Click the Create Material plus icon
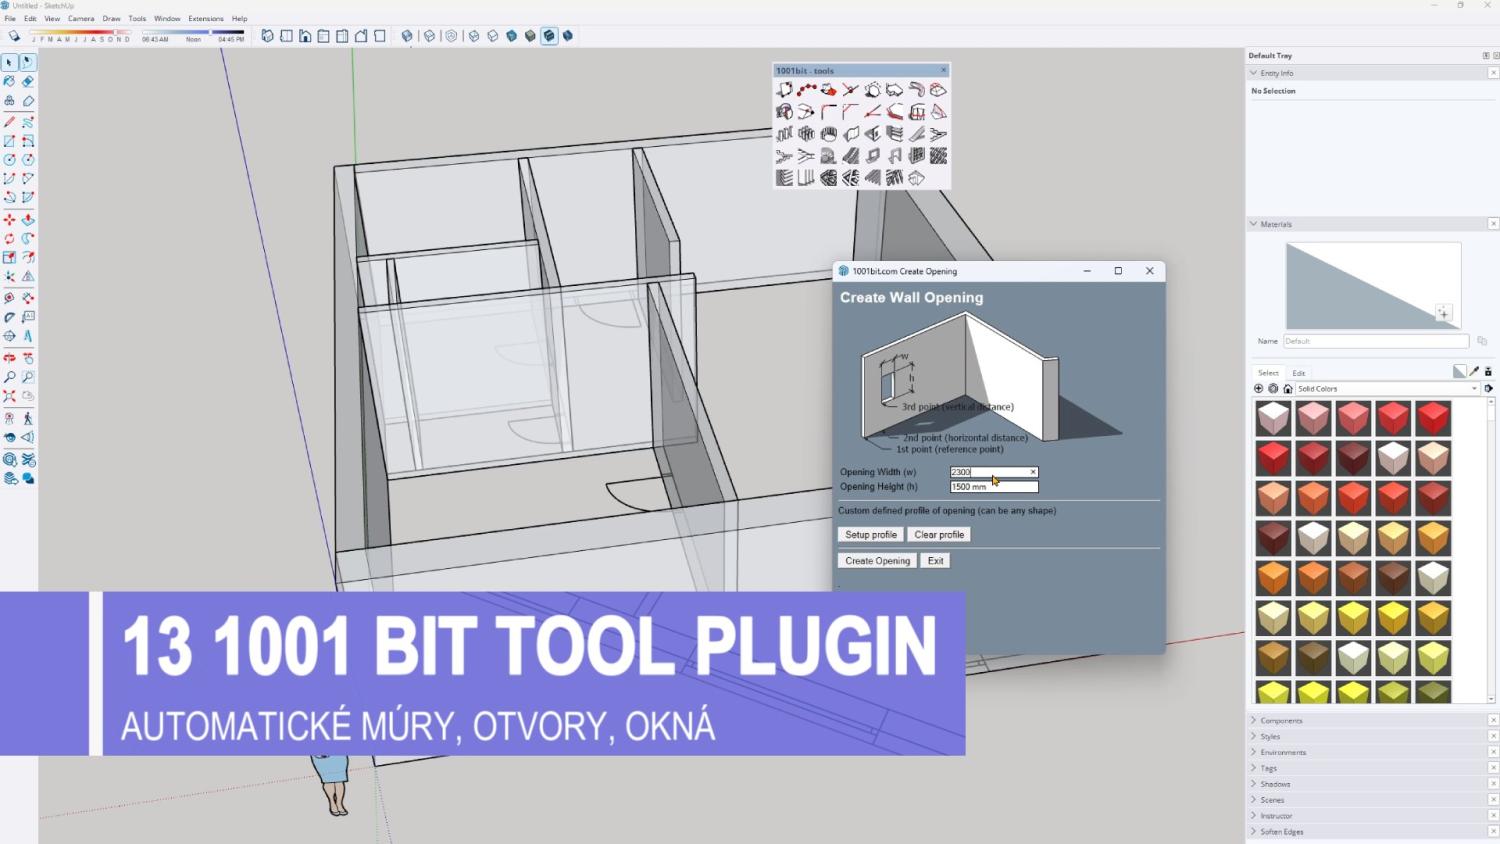Screen dimensions: 1500x844 click(x=1443, y=313)
